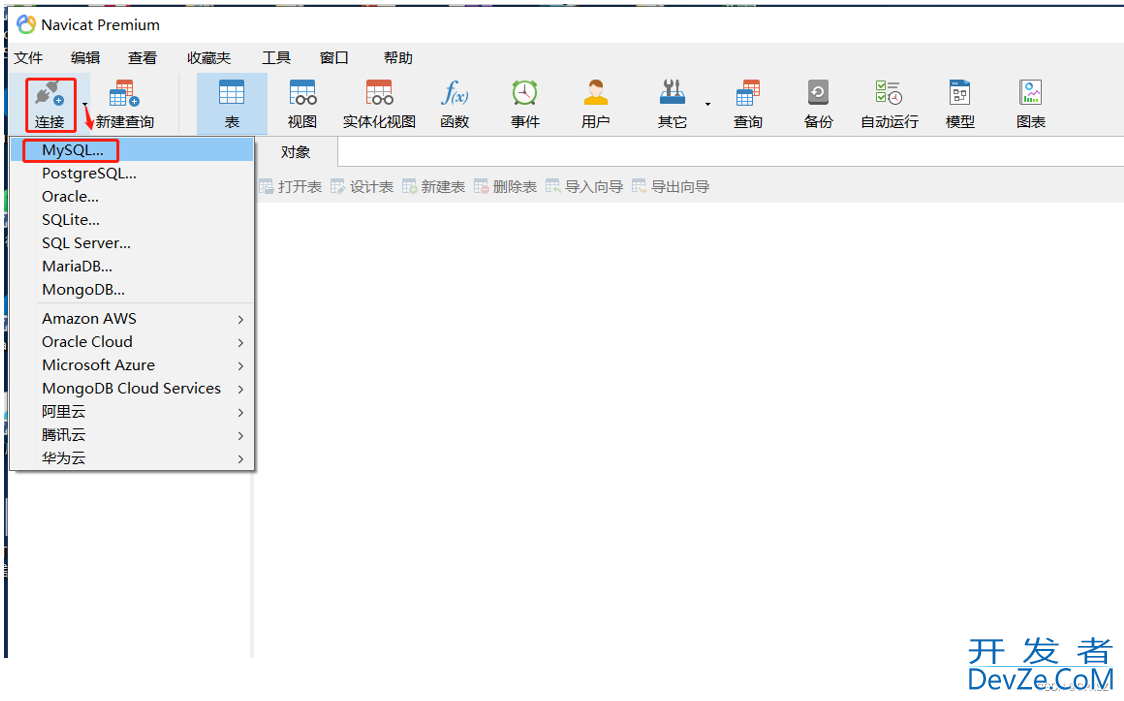Viewport: 1124px width, 701px height.
Task: Choose Oracle... from the connection list
Action: tap(132, 196)
